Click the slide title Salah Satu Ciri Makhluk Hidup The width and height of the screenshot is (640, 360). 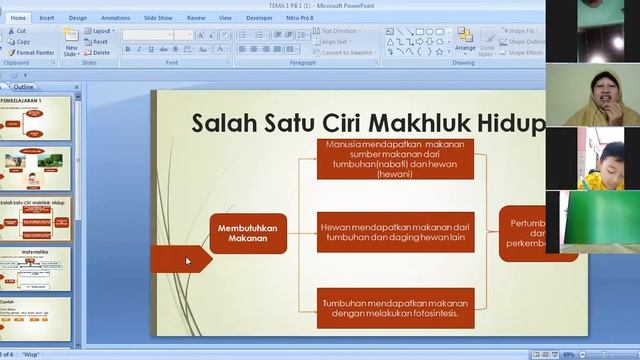coord(368,122)
